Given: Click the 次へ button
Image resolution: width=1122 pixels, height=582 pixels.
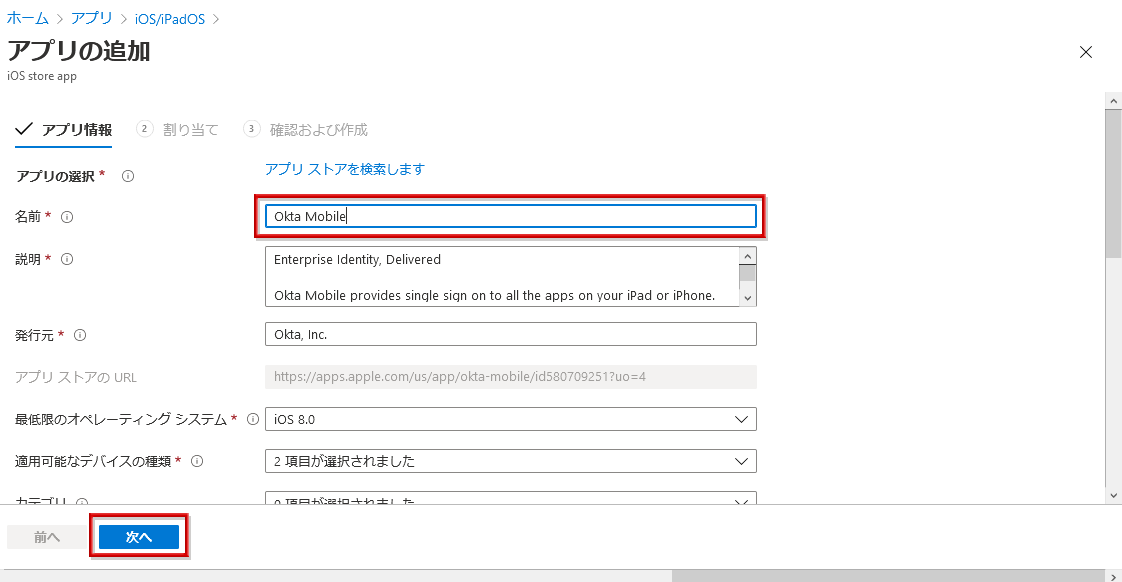Looking at the screenshot, I should click(x=139, y=537).
